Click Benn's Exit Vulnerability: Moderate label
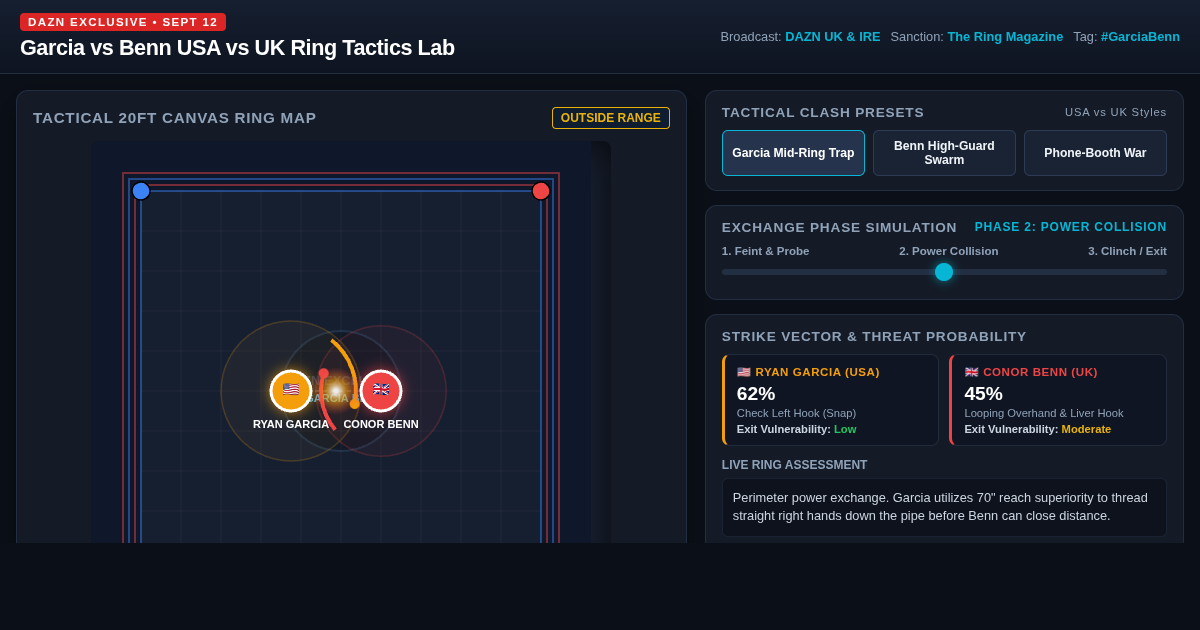1200x630 pixels. [1038, 429]
